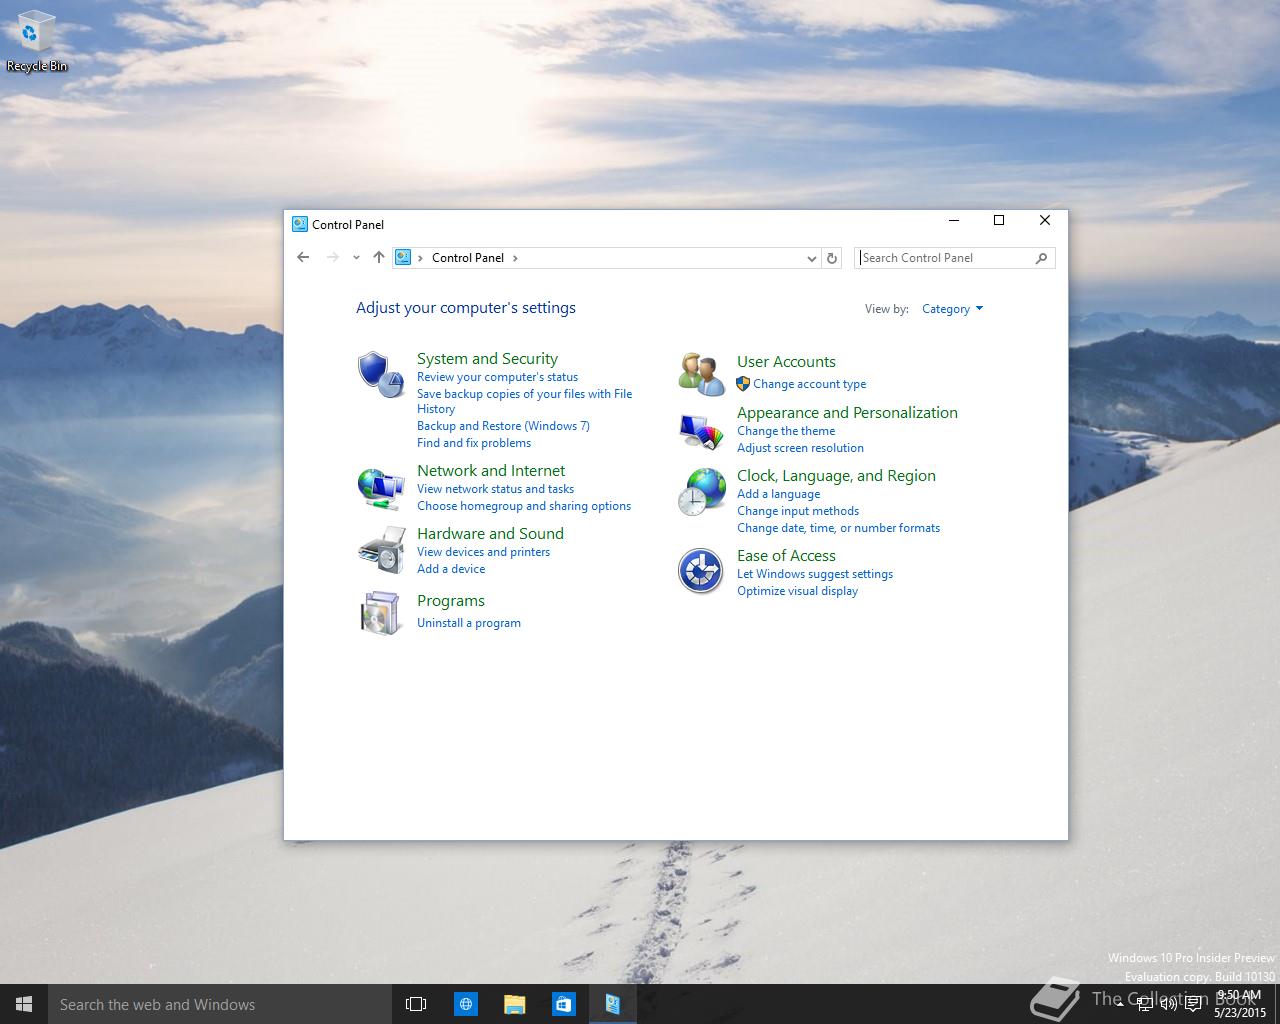Screen dimensions: 1280x1024
Task: Open Task View on the taskbar
Action: pyautogui.click(x=416, y=1004)
